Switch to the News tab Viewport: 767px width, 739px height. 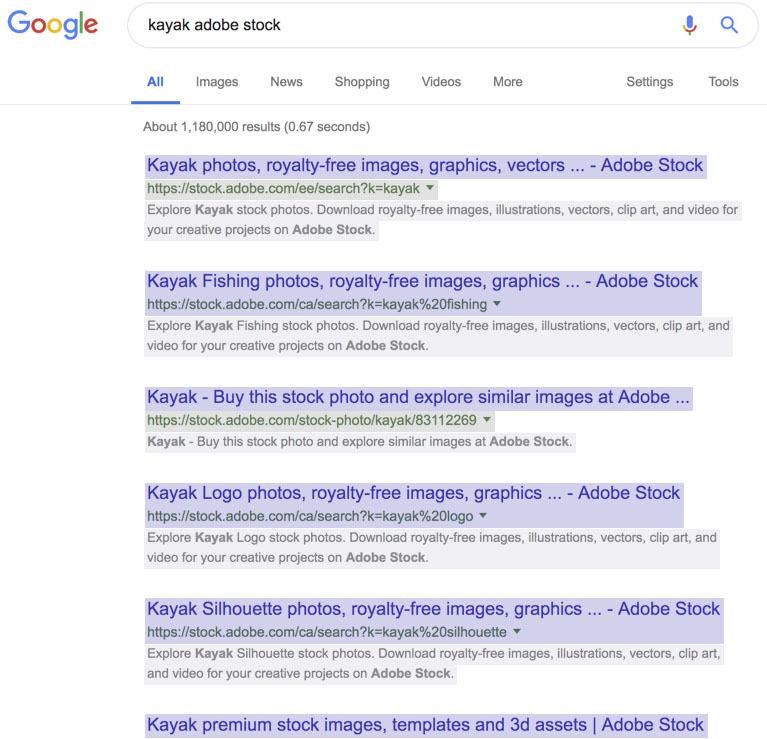286,82
